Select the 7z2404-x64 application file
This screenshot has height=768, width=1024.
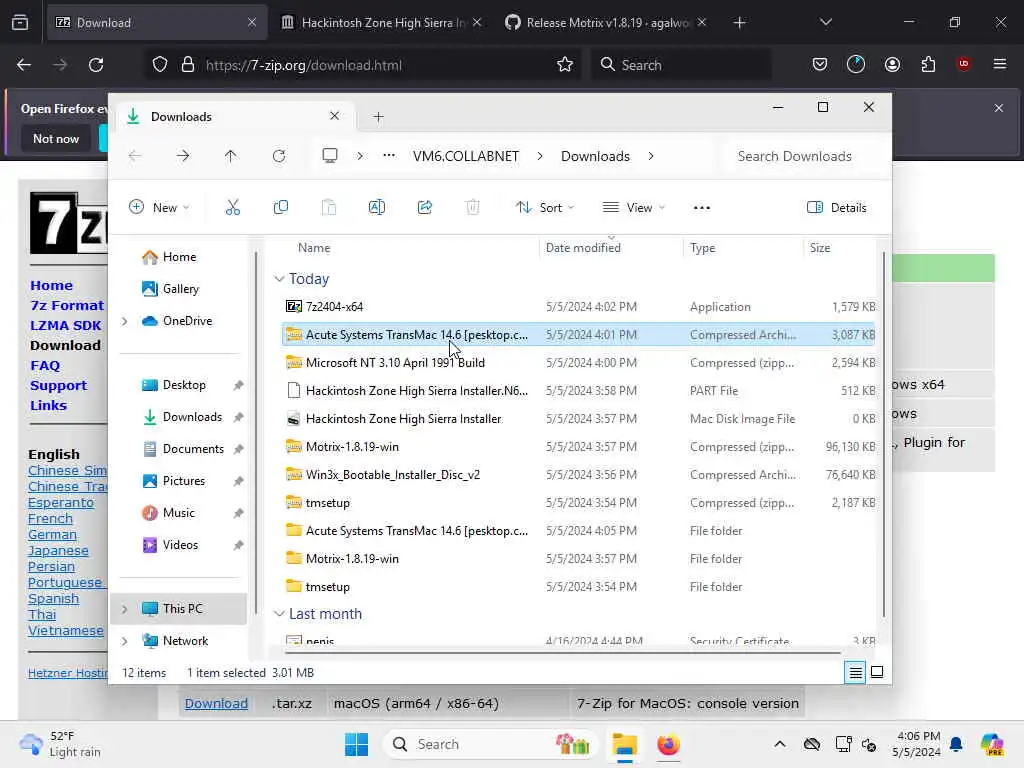578,307
